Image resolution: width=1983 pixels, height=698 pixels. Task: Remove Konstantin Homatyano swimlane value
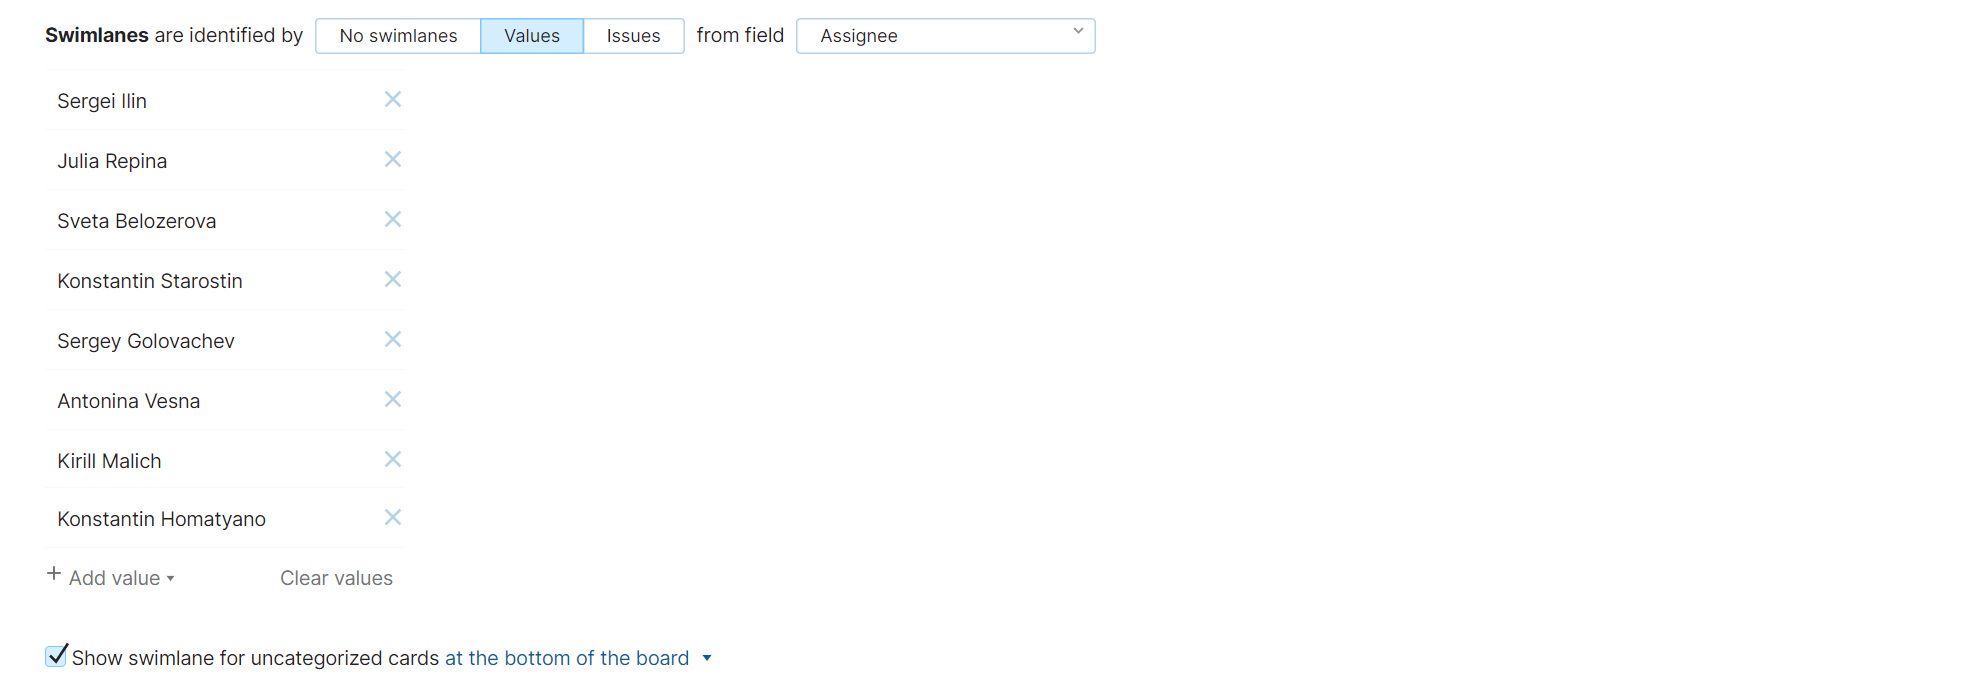pyautogui.click(x=393, y=517)
